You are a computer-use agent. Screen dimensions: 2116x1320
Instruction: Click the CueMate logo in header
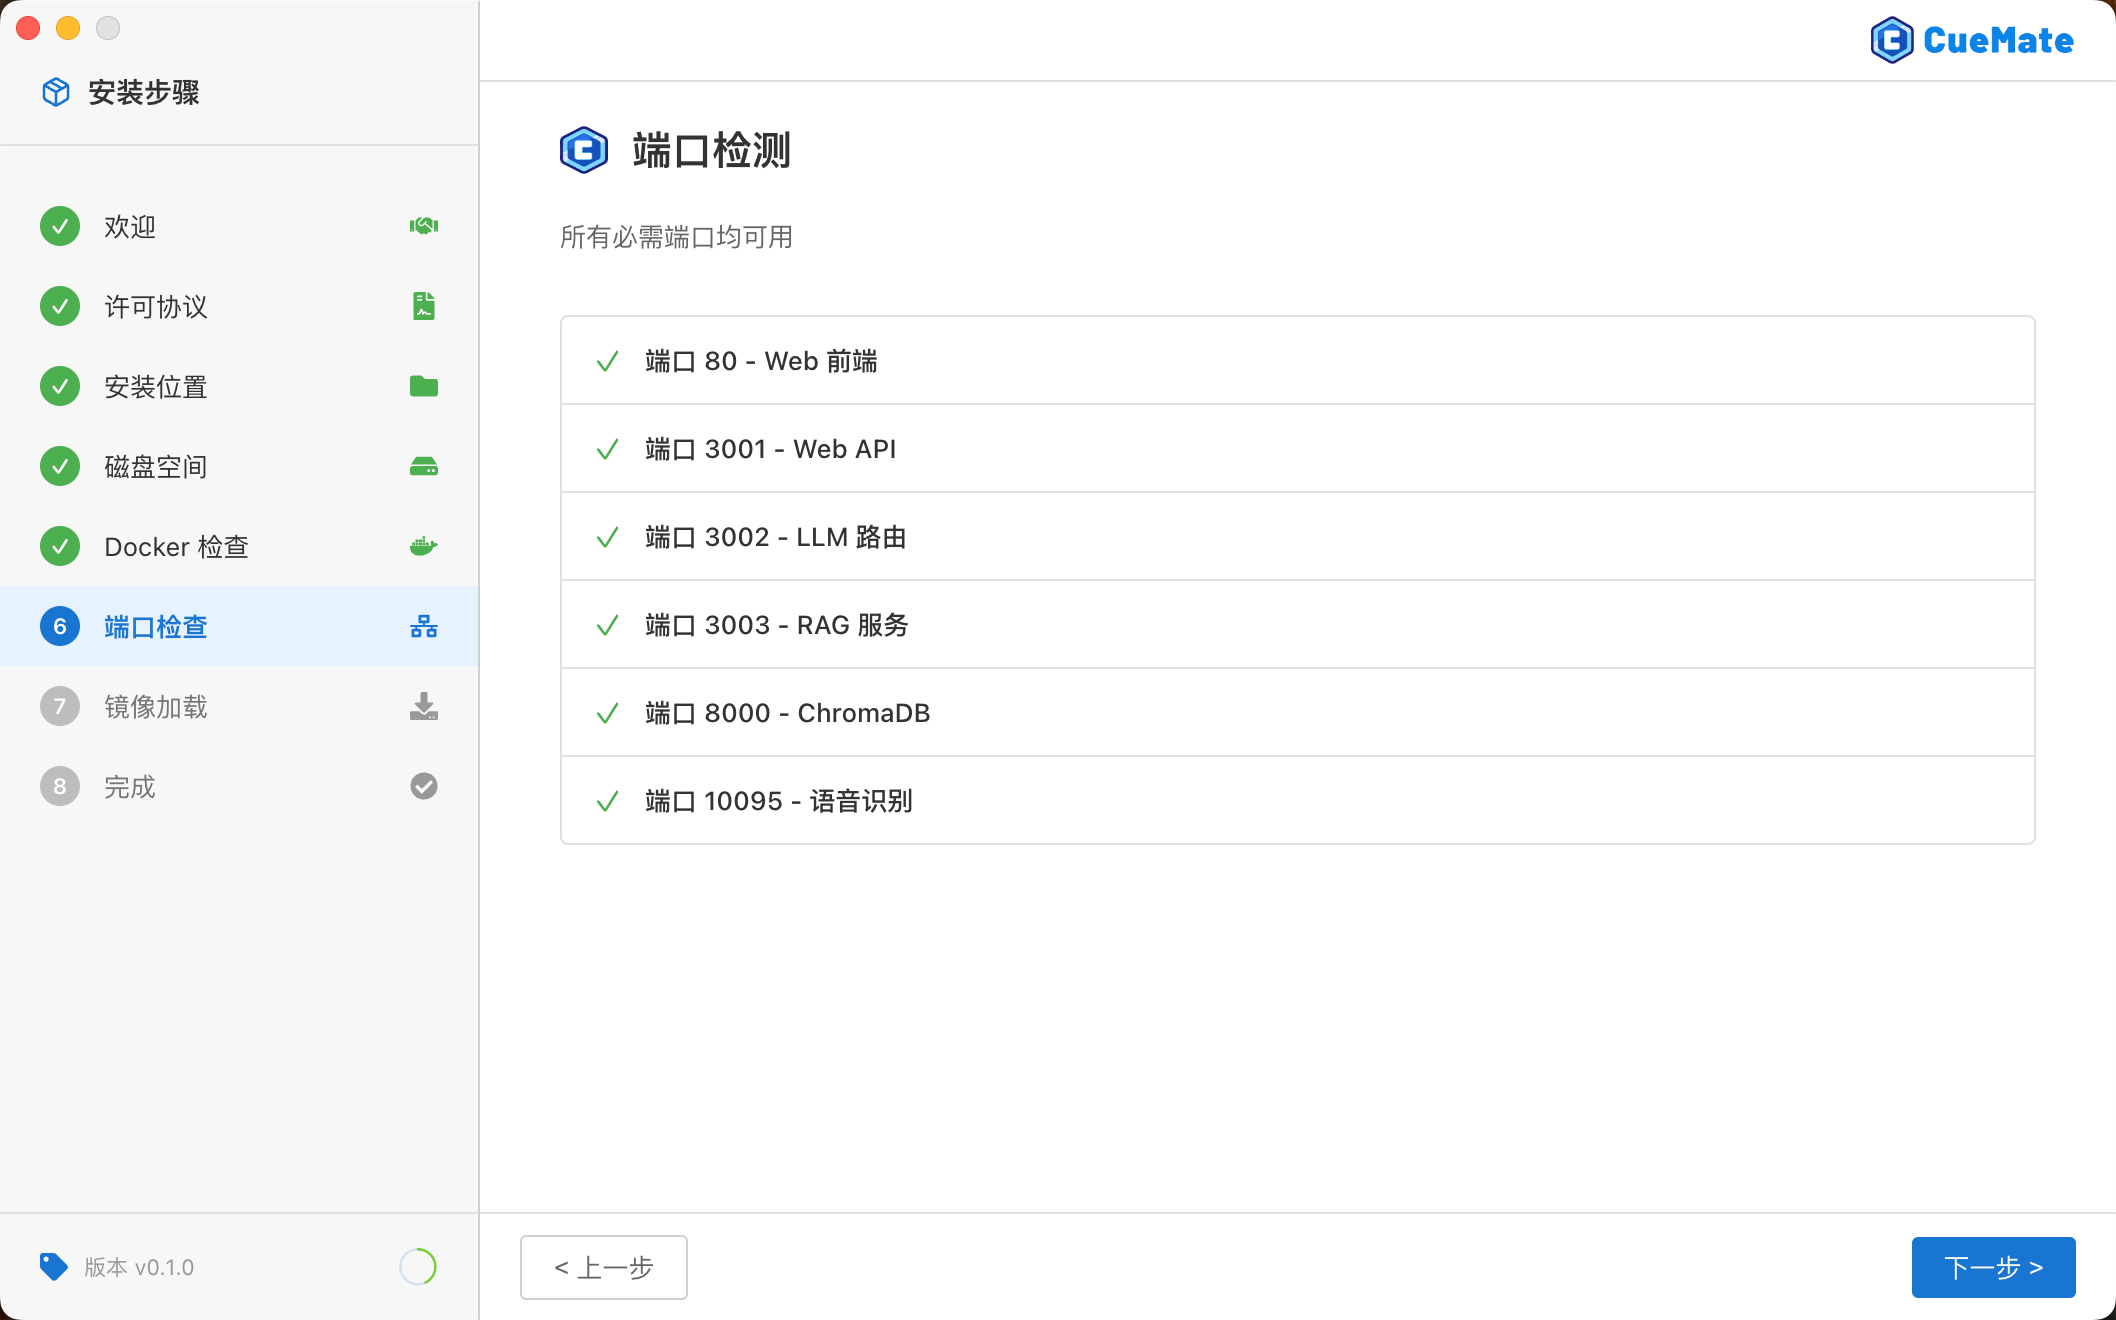click(1972, 40)
